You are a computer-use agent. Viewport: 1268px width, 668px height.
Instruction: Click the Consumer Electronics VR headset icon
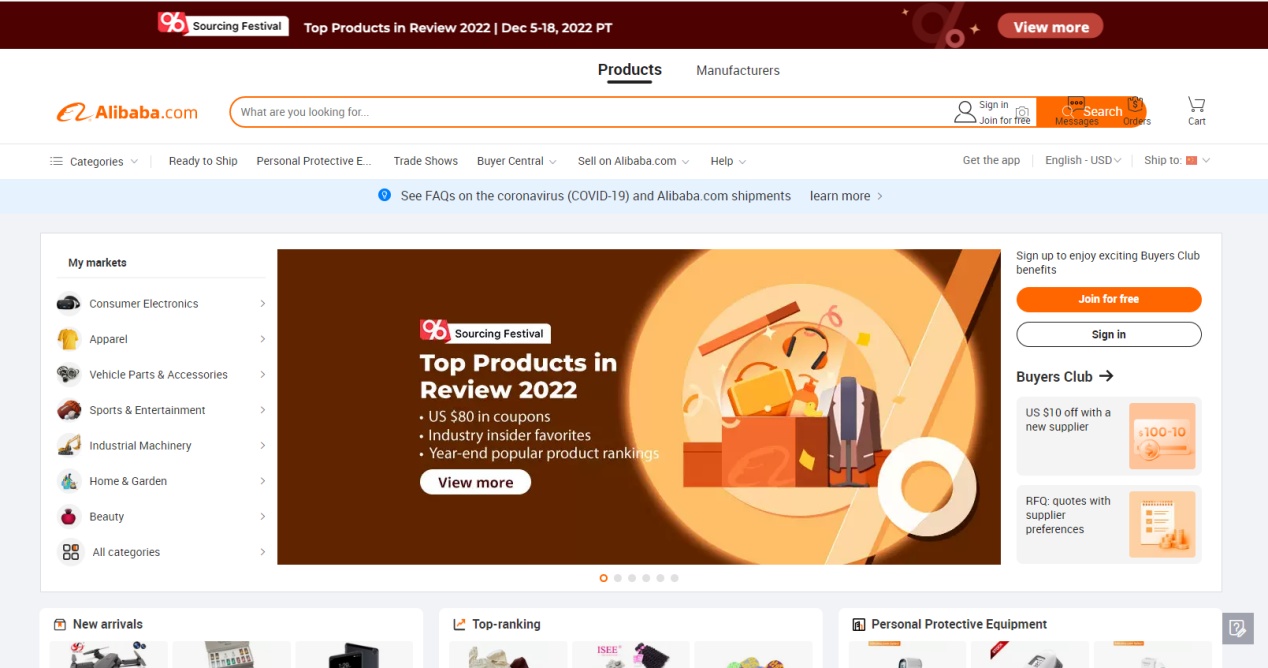pyautogui.click(x=69, y=303)
